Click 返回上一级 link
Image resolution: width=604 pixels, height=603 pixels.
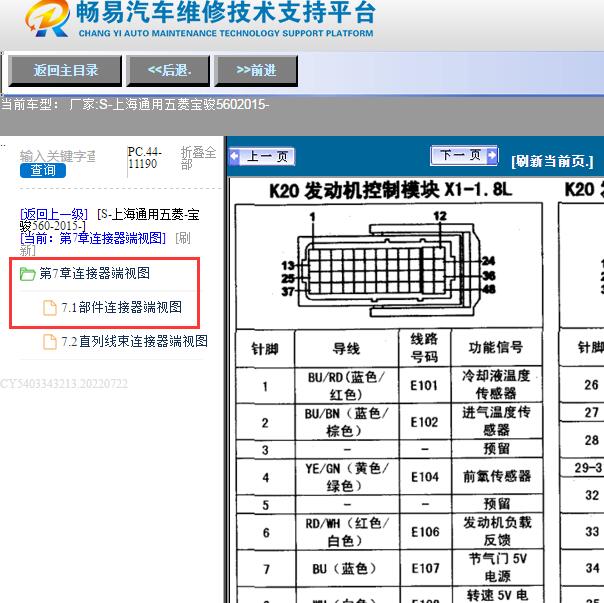[x=54, y=214]
